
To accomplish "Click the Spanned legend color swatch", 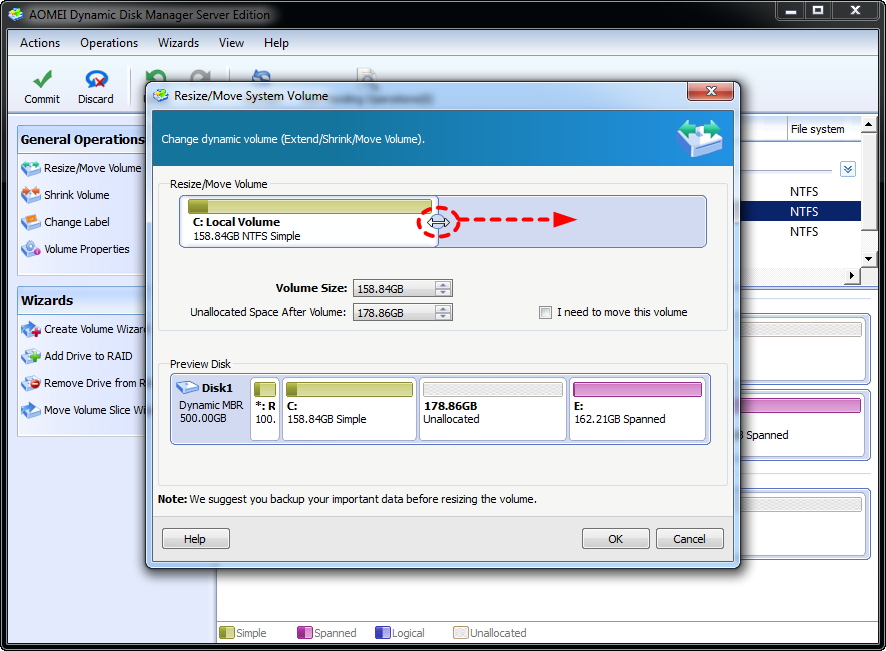I will 305,632.
